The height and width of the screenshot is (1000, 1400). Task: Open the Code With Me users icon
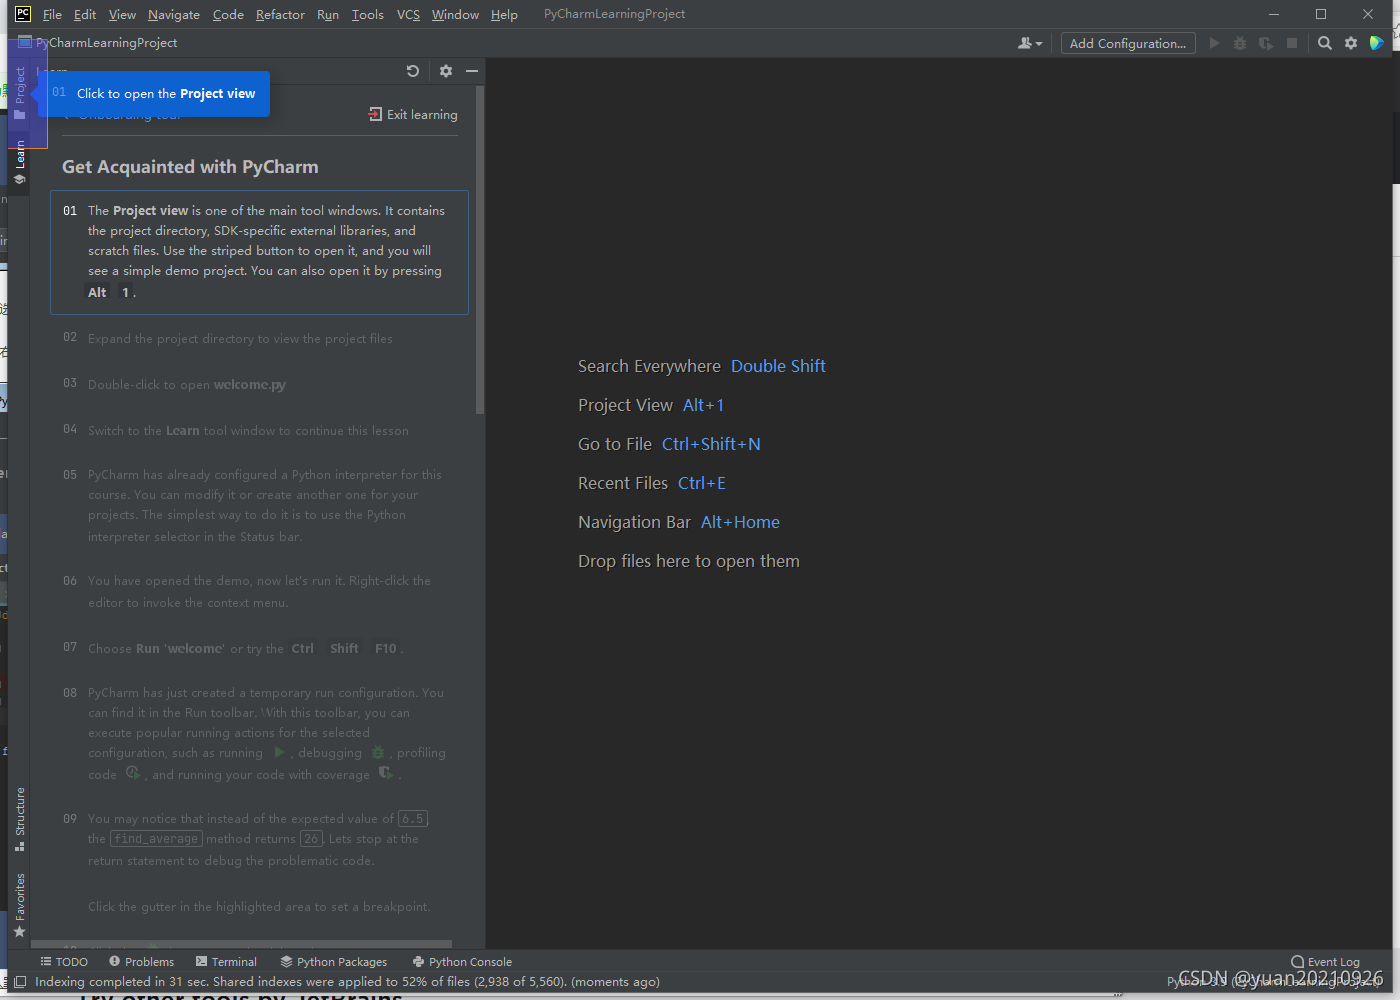pos(1028,43)
